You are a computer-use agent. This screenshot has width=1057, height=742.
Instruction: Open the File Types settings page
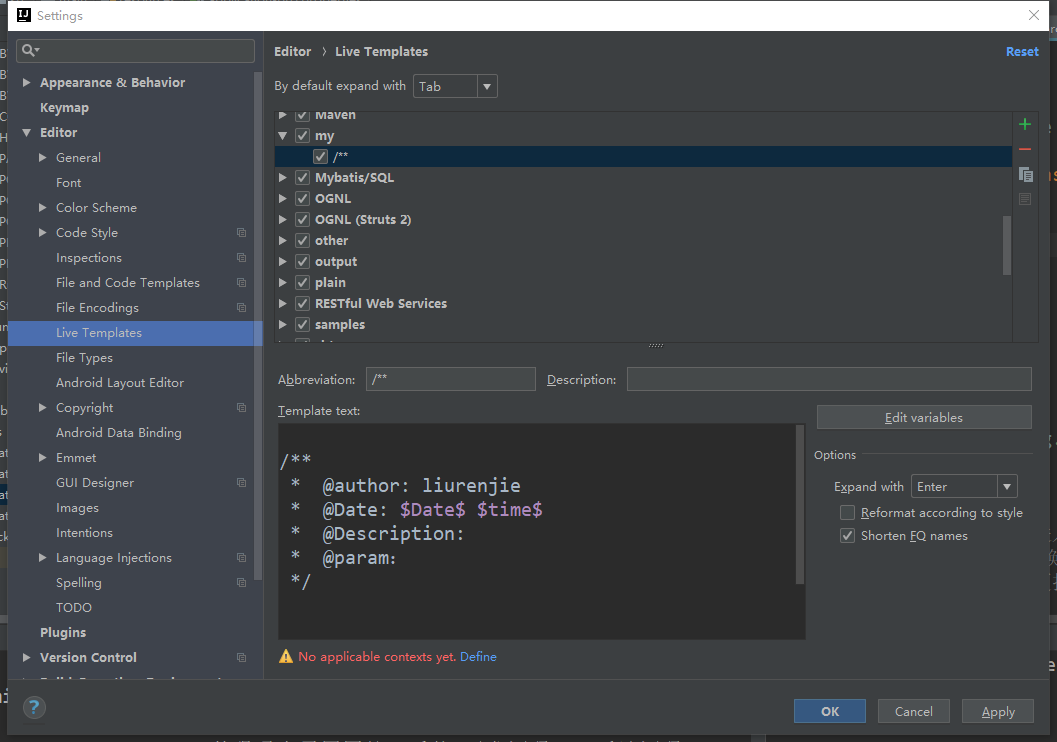pyautogui.click(x=84, y=358)
